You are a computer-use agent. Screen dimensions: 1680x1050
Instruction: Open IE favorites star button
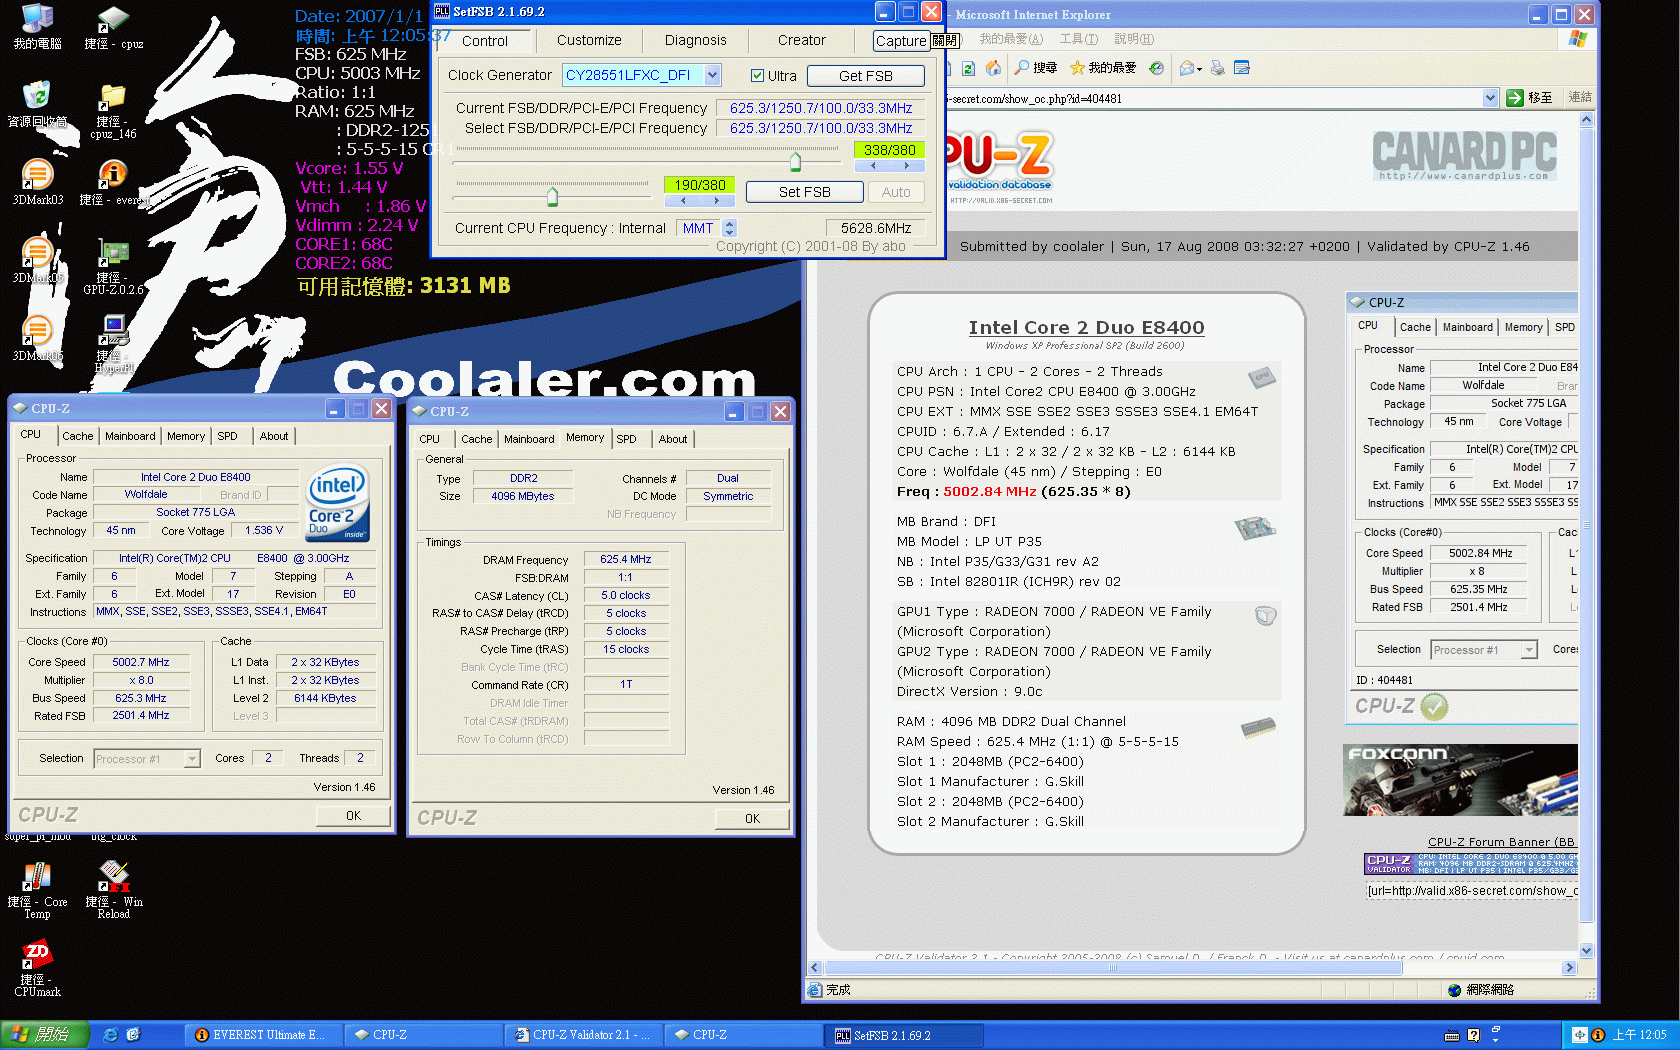tap(1103, 68)
